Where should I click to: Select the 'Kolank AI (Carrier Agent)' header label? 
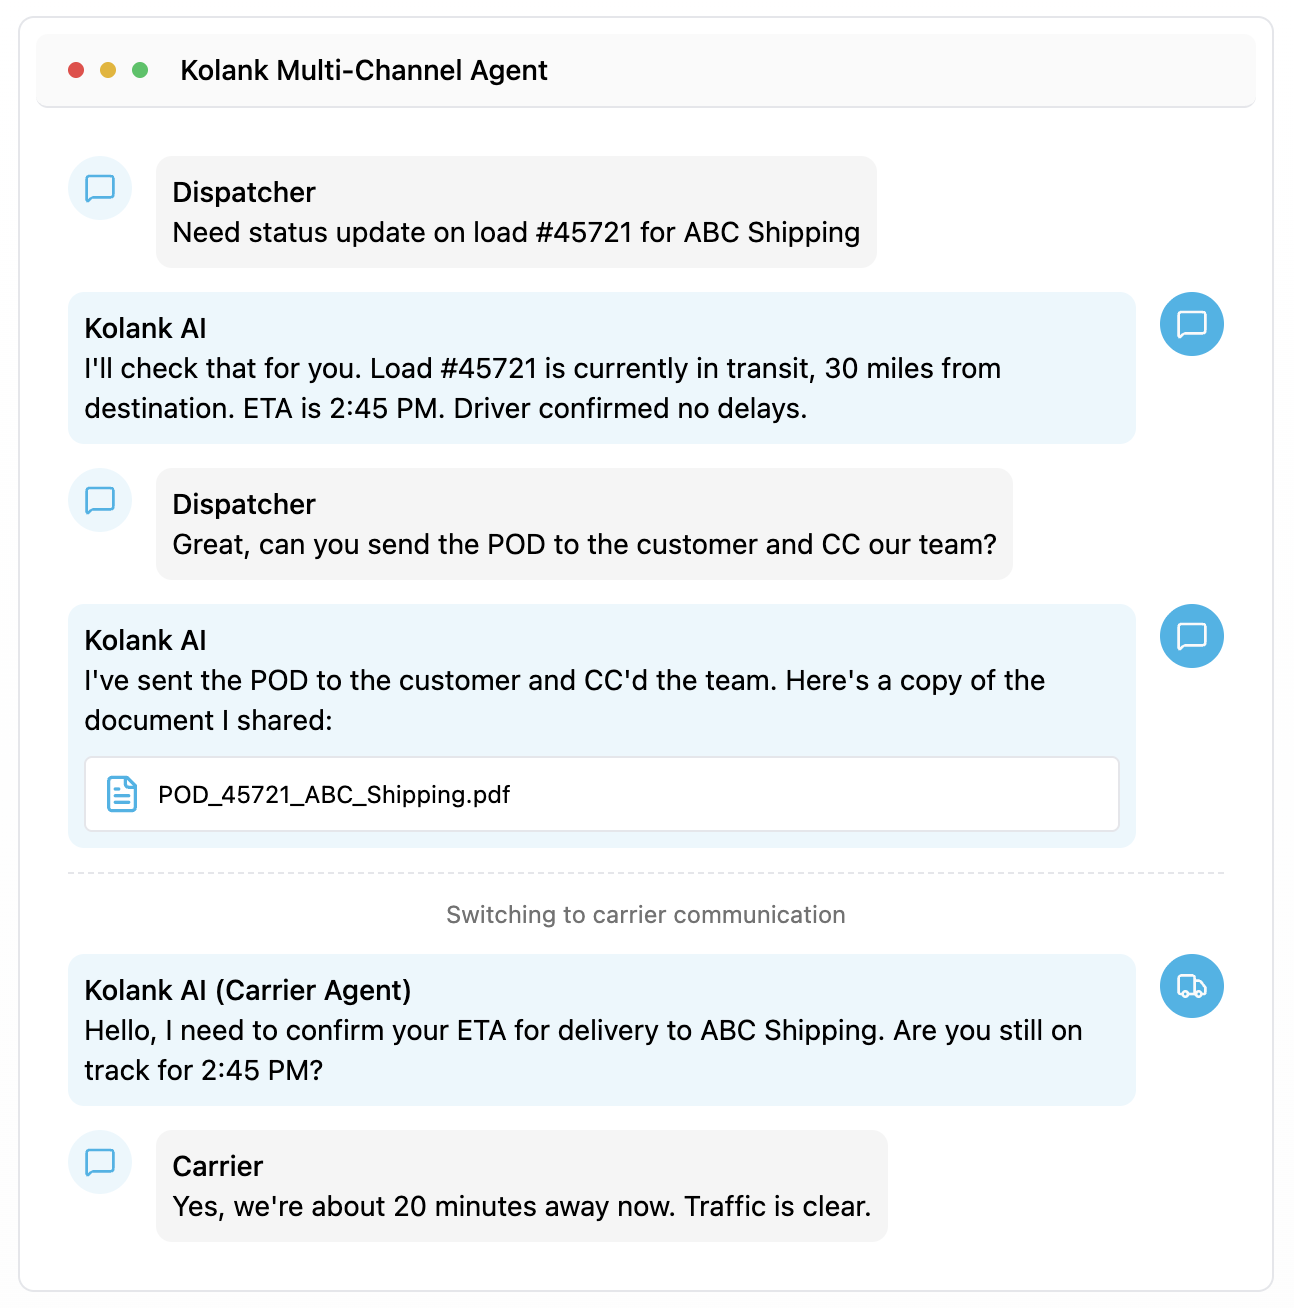point(247,990)
